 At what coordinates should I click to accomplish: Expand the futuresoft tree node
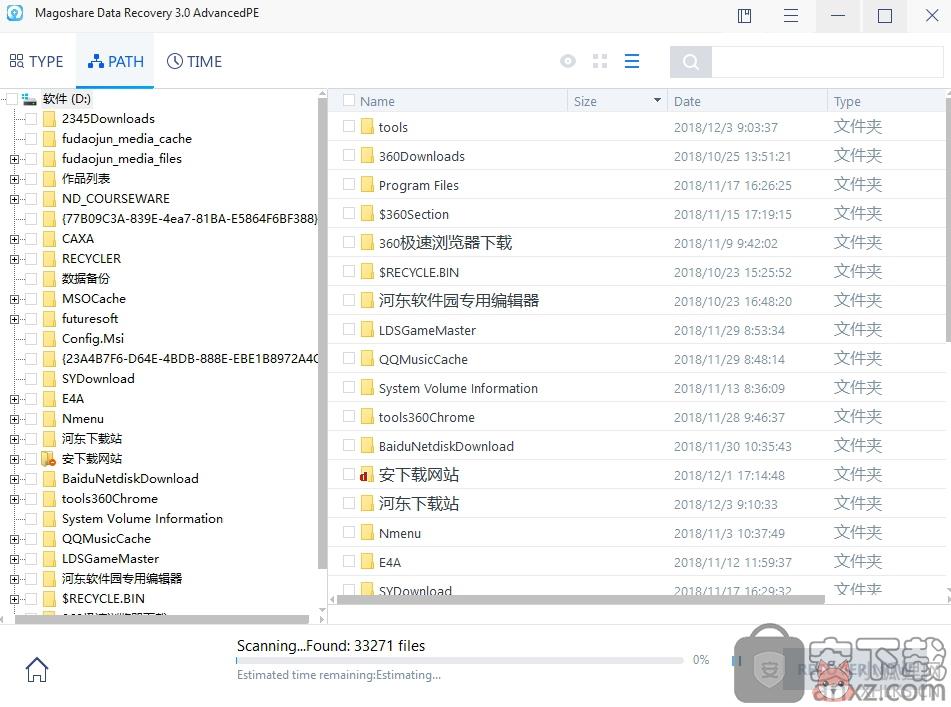pyautogui.click(x=14, y=319)
